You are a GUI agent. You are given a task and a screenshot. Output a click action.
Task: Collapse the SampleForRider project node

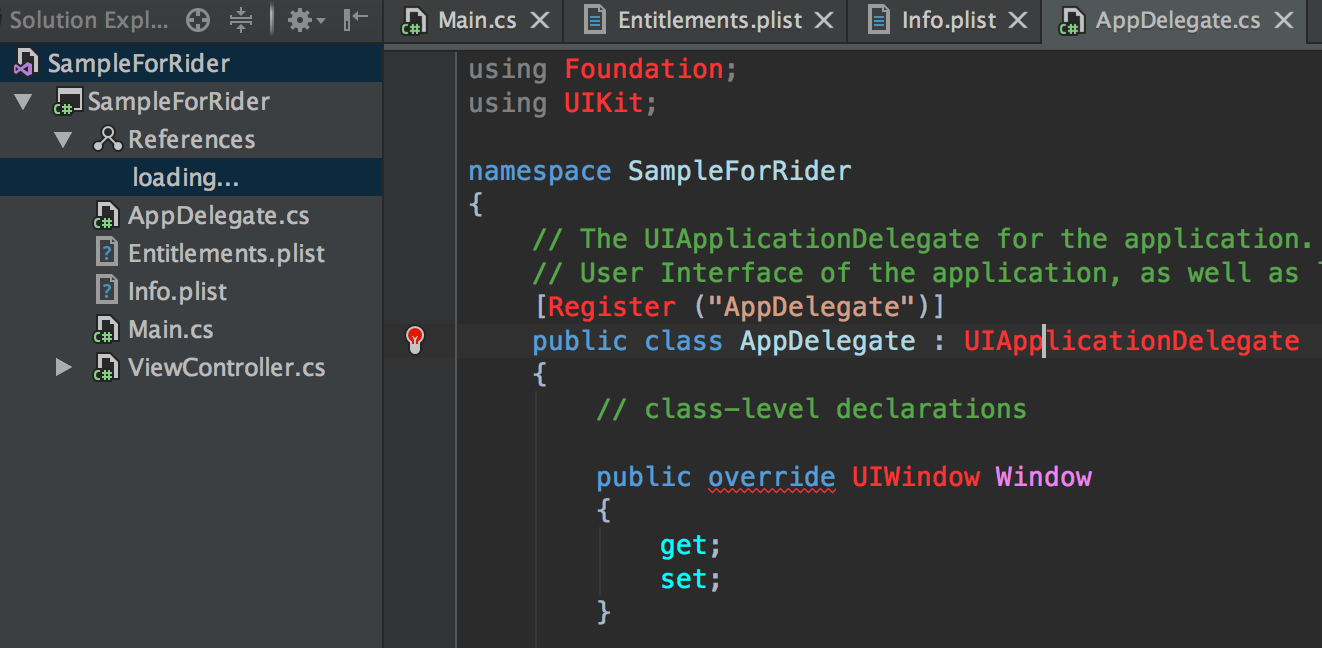click(24, 102)
